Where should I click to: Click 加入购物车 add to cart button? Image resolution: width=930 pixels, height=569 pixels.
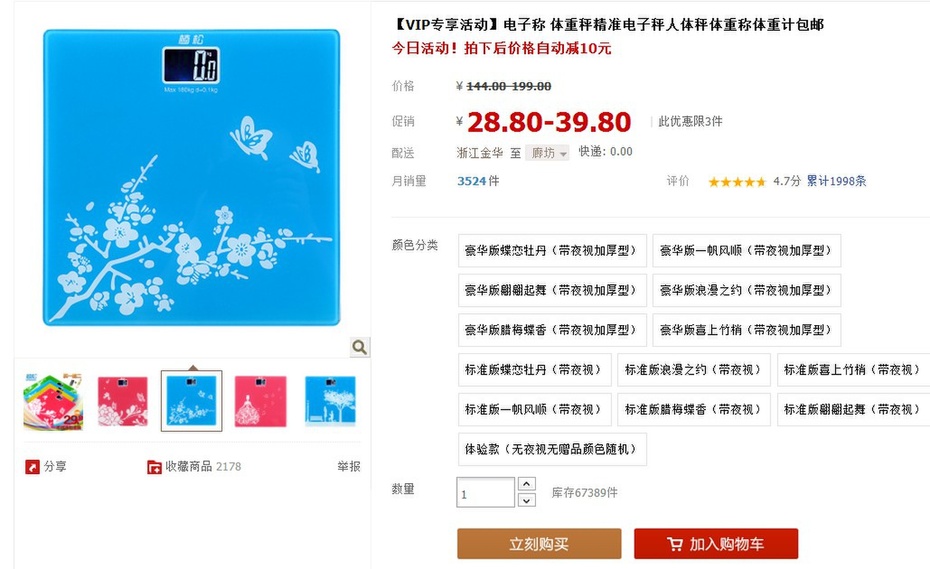point(716,543)
